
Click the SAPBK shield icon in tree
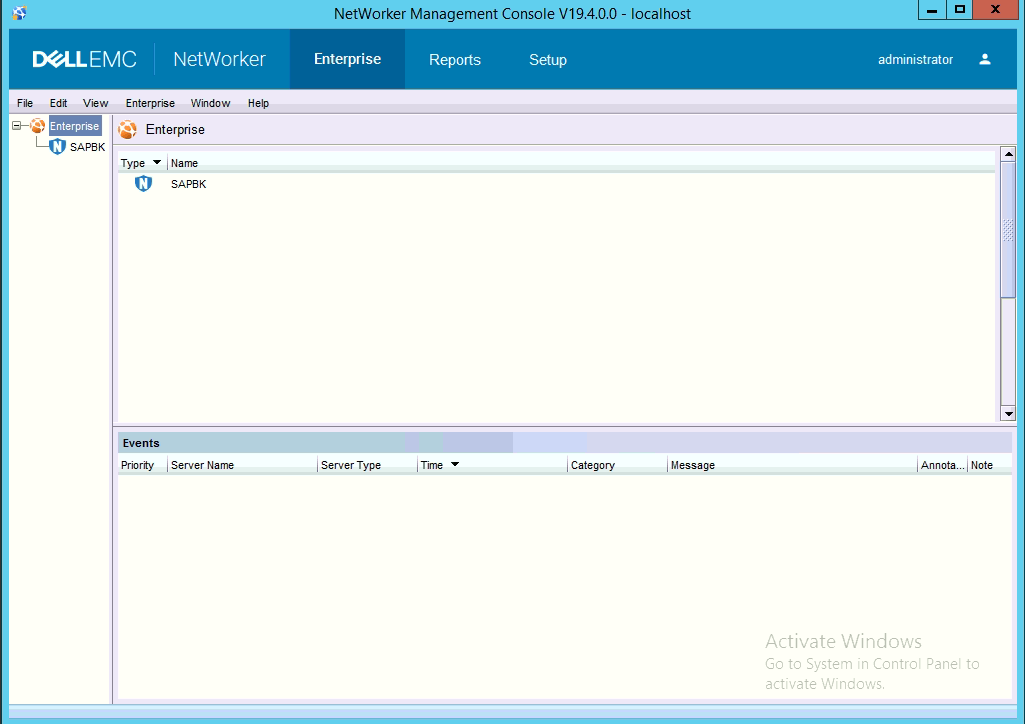tap(57, 147)
